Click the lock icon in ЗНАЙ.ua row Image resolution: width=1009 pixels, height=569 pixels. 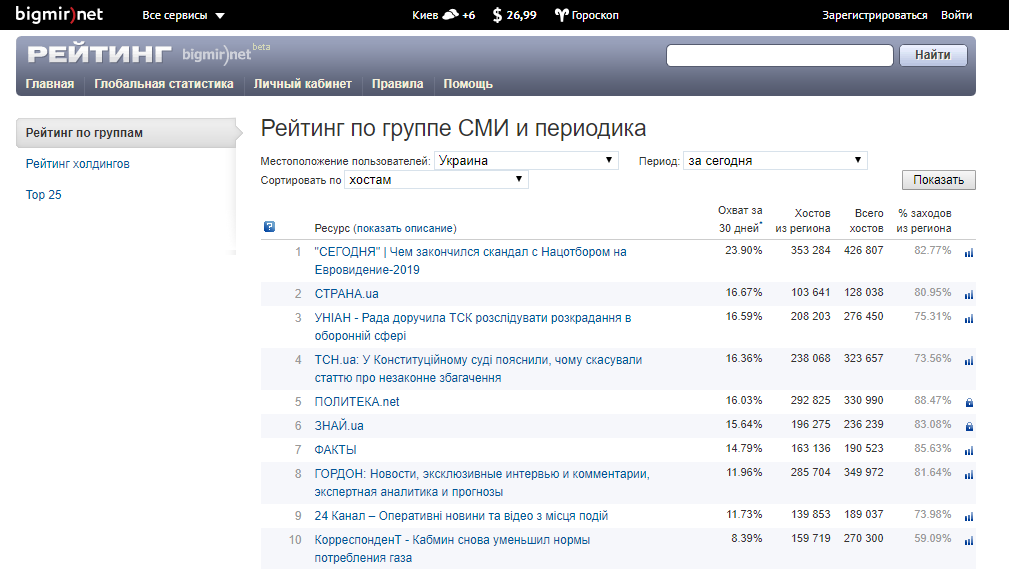click(968, 426)
